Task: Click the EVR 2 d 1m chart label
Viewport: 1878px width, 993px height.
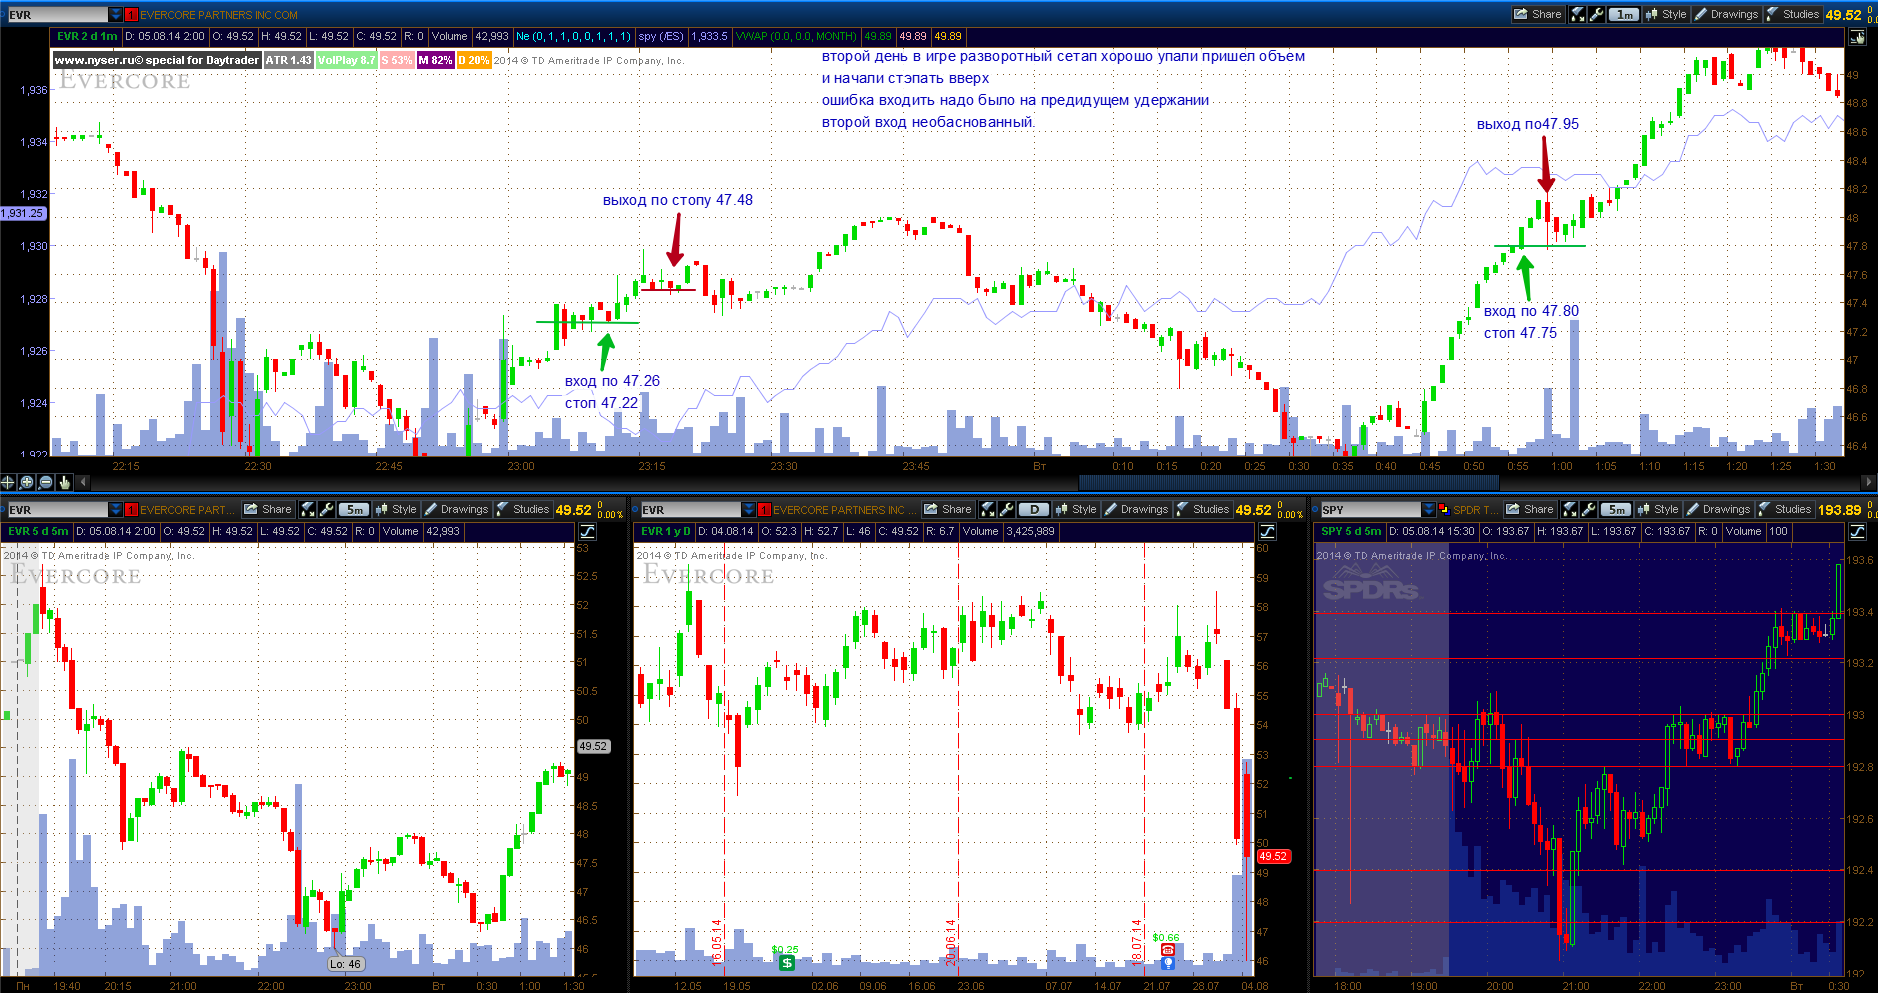Action: [87, 36]
